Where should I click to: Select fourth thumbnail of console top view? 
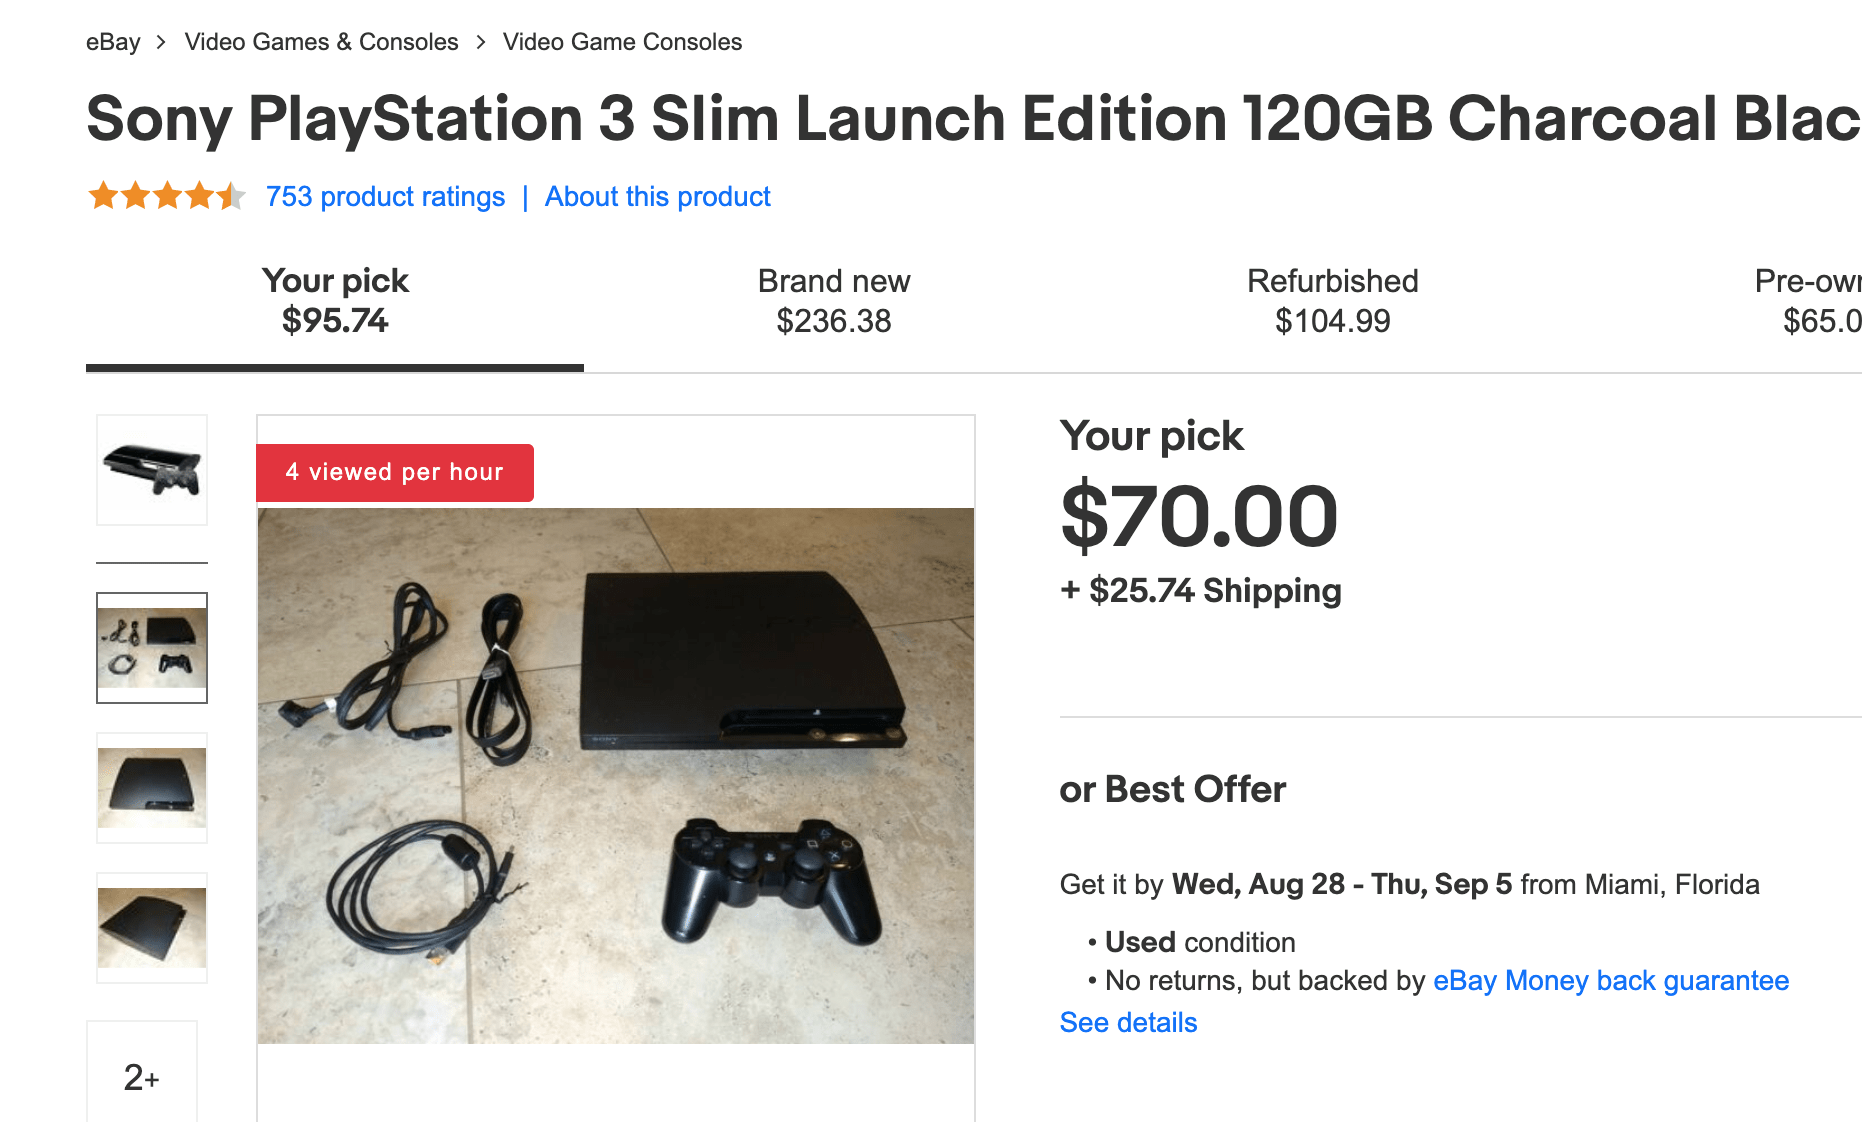point(152,927)
